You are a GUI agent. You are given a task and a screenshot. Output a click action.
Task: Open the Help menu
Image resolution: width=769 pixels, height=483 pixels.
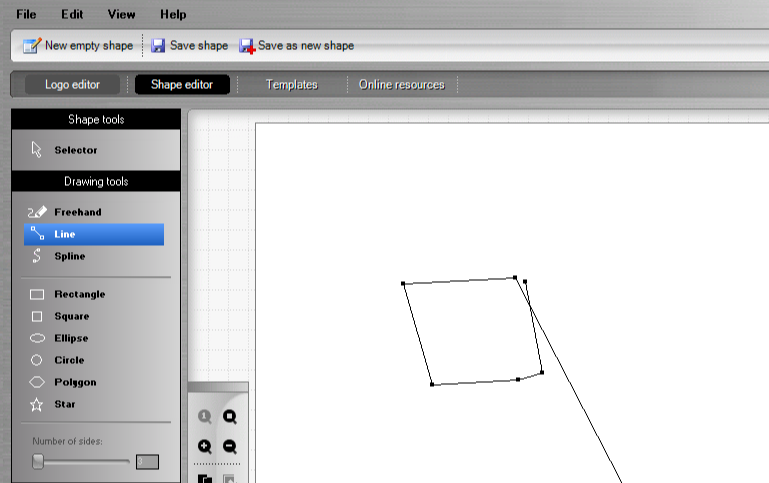coord(173,14)
